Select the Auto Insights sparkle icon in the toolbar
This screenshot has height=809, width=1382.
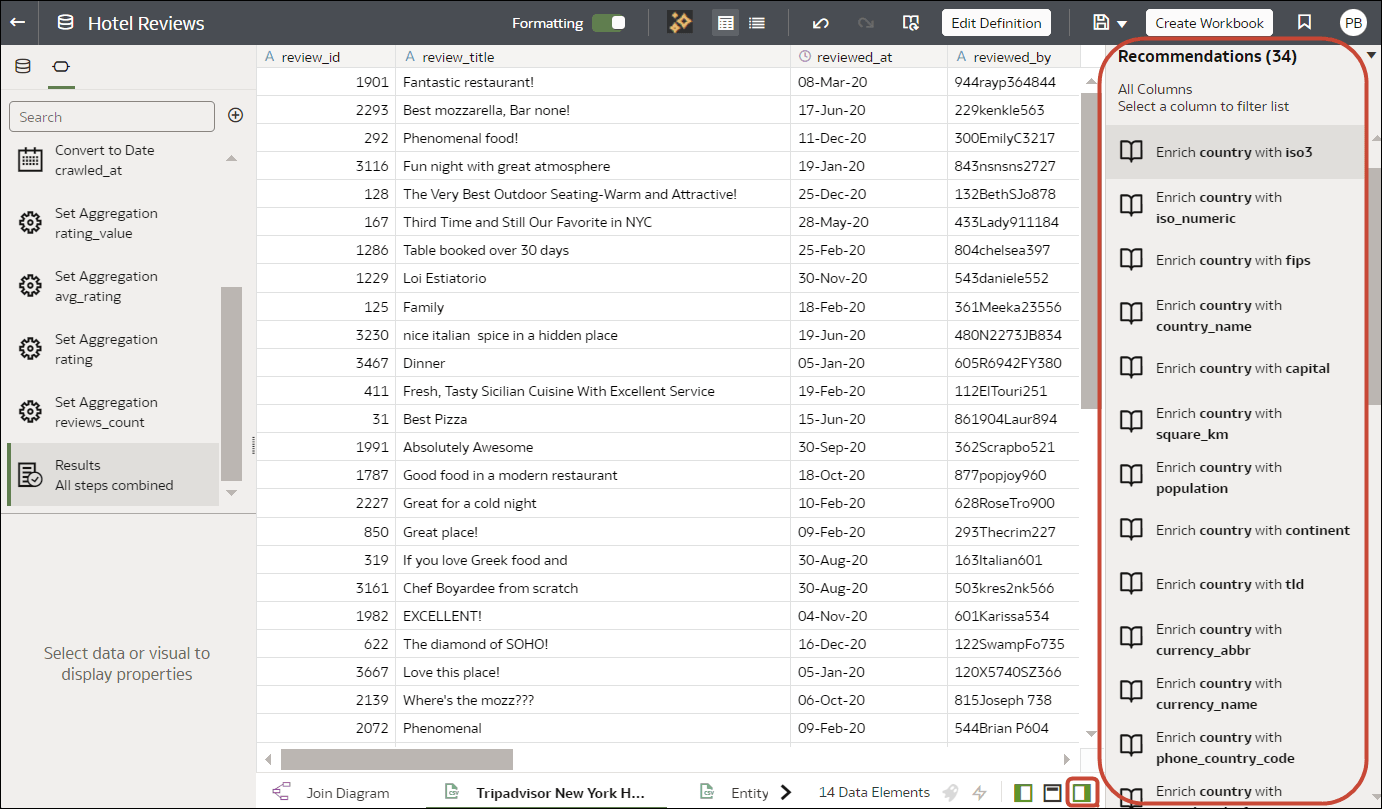[680, 22]
